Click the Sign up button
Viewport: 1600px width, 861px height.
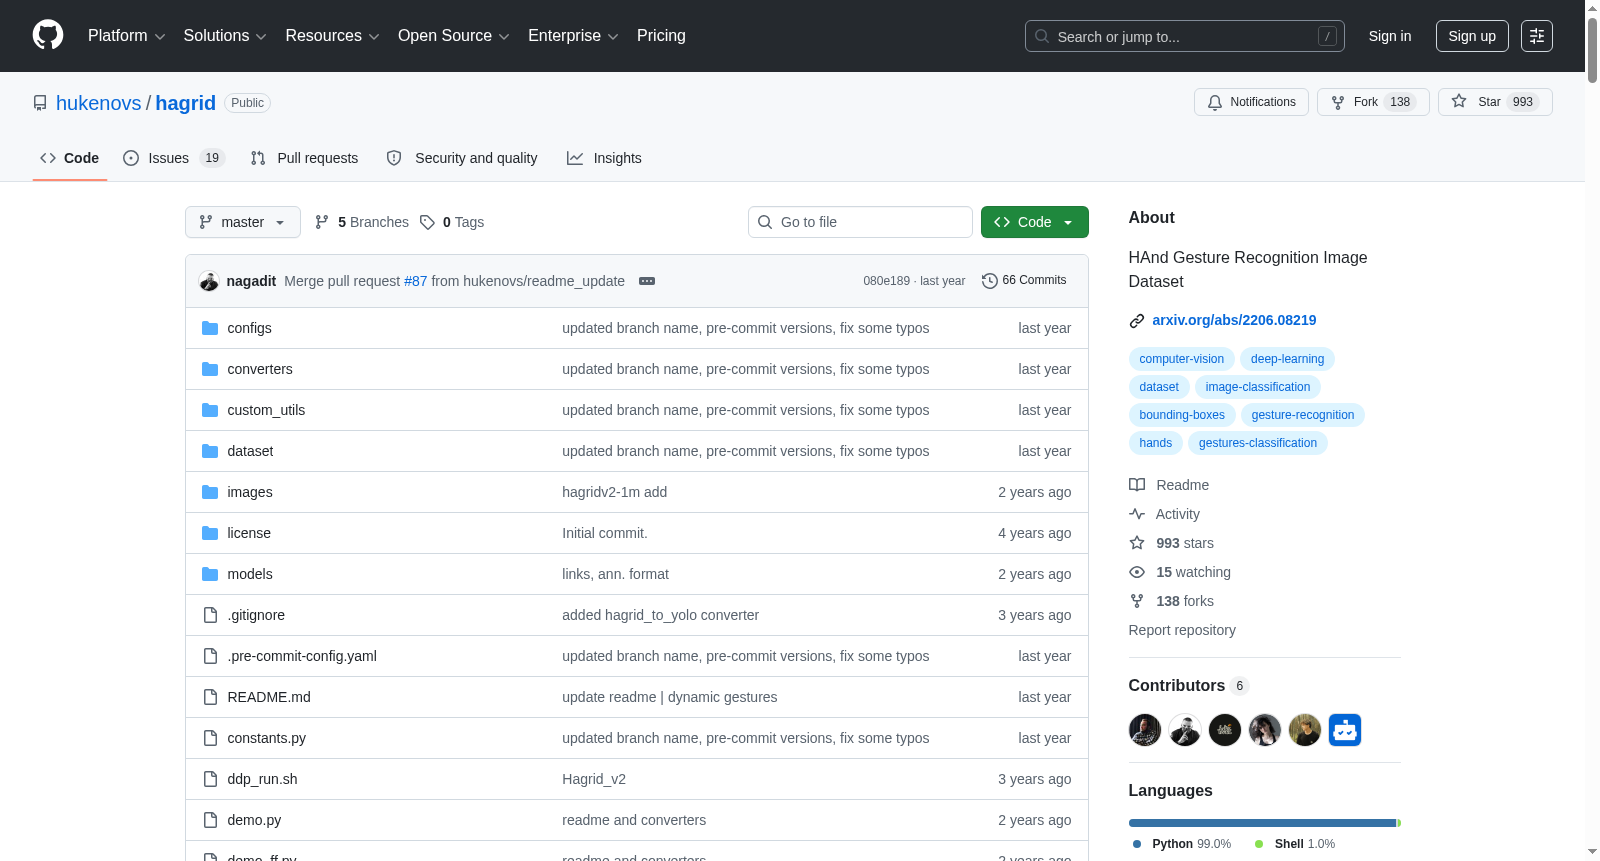click(x=1472, y=36)
